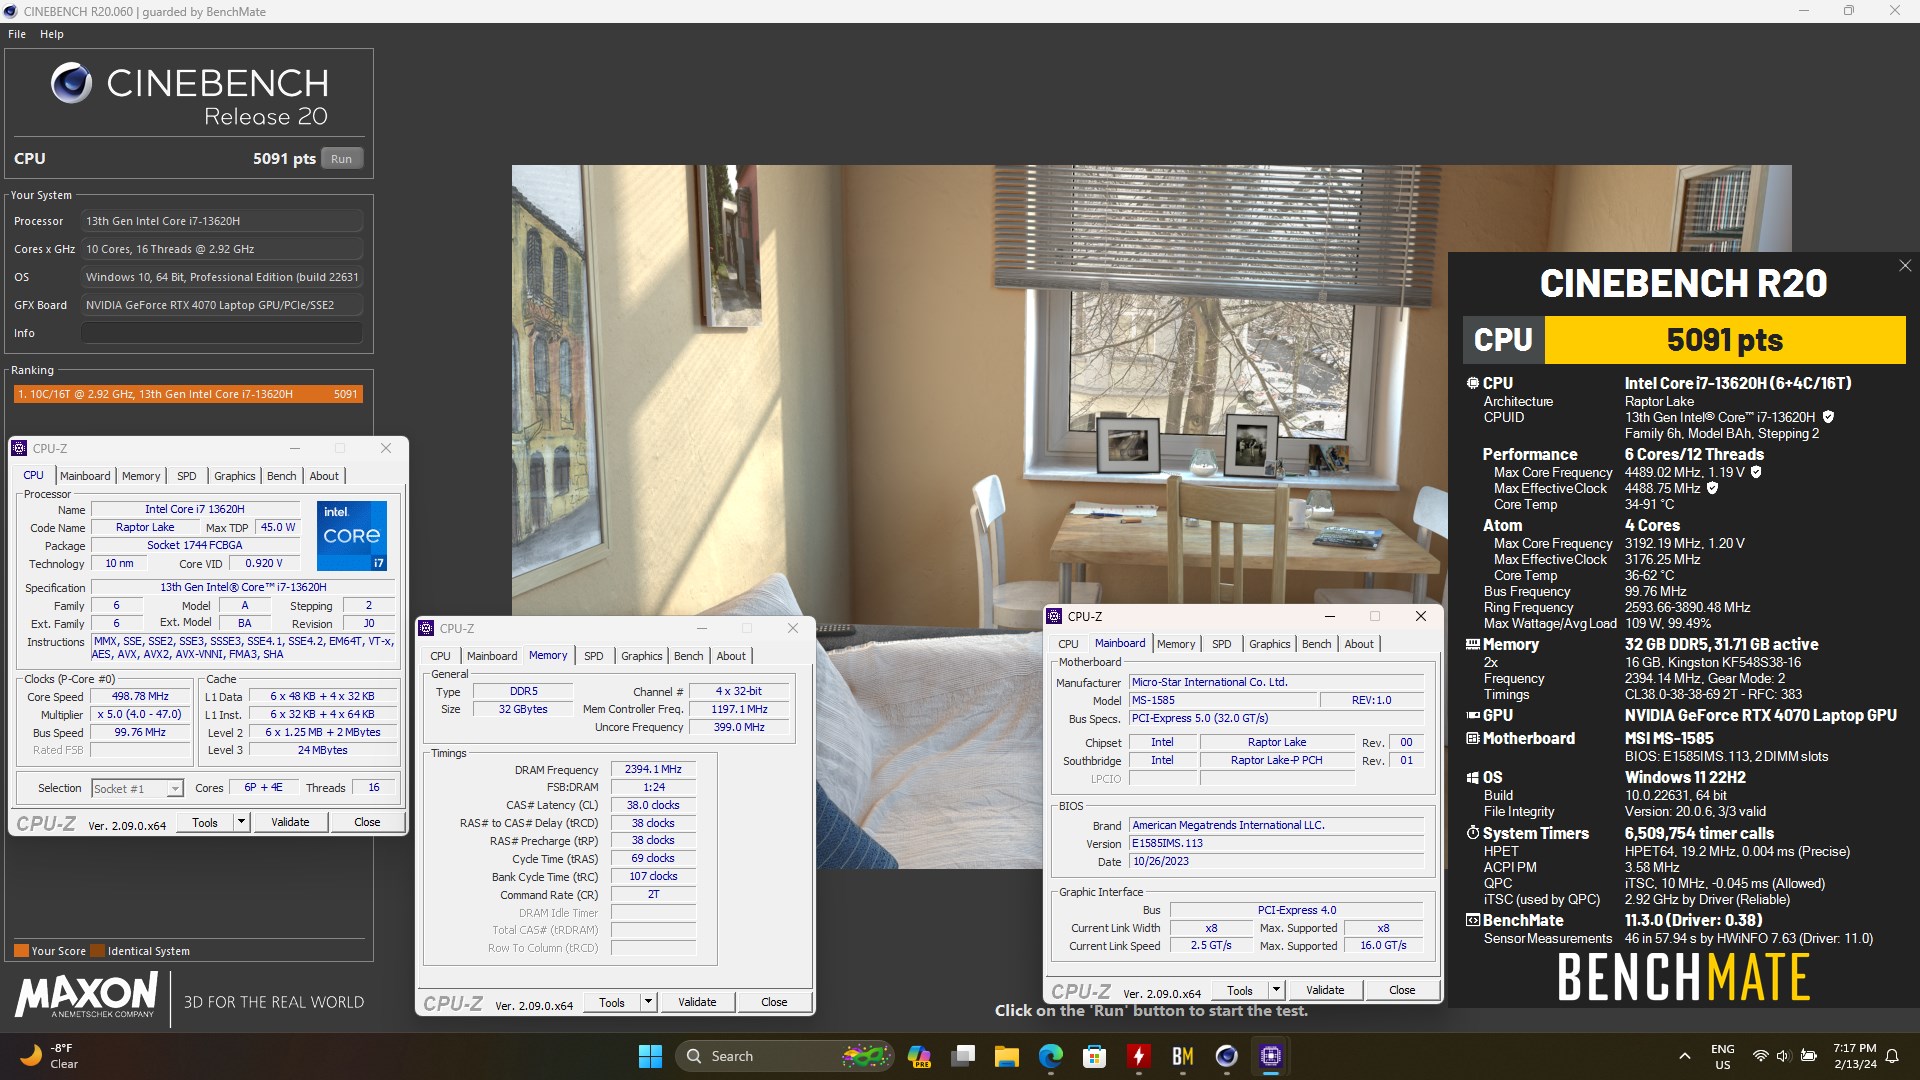Click the yellow 5091 pts score bar
This screenshot has width=1920, height=1080.
click(x=1725, y=340)
